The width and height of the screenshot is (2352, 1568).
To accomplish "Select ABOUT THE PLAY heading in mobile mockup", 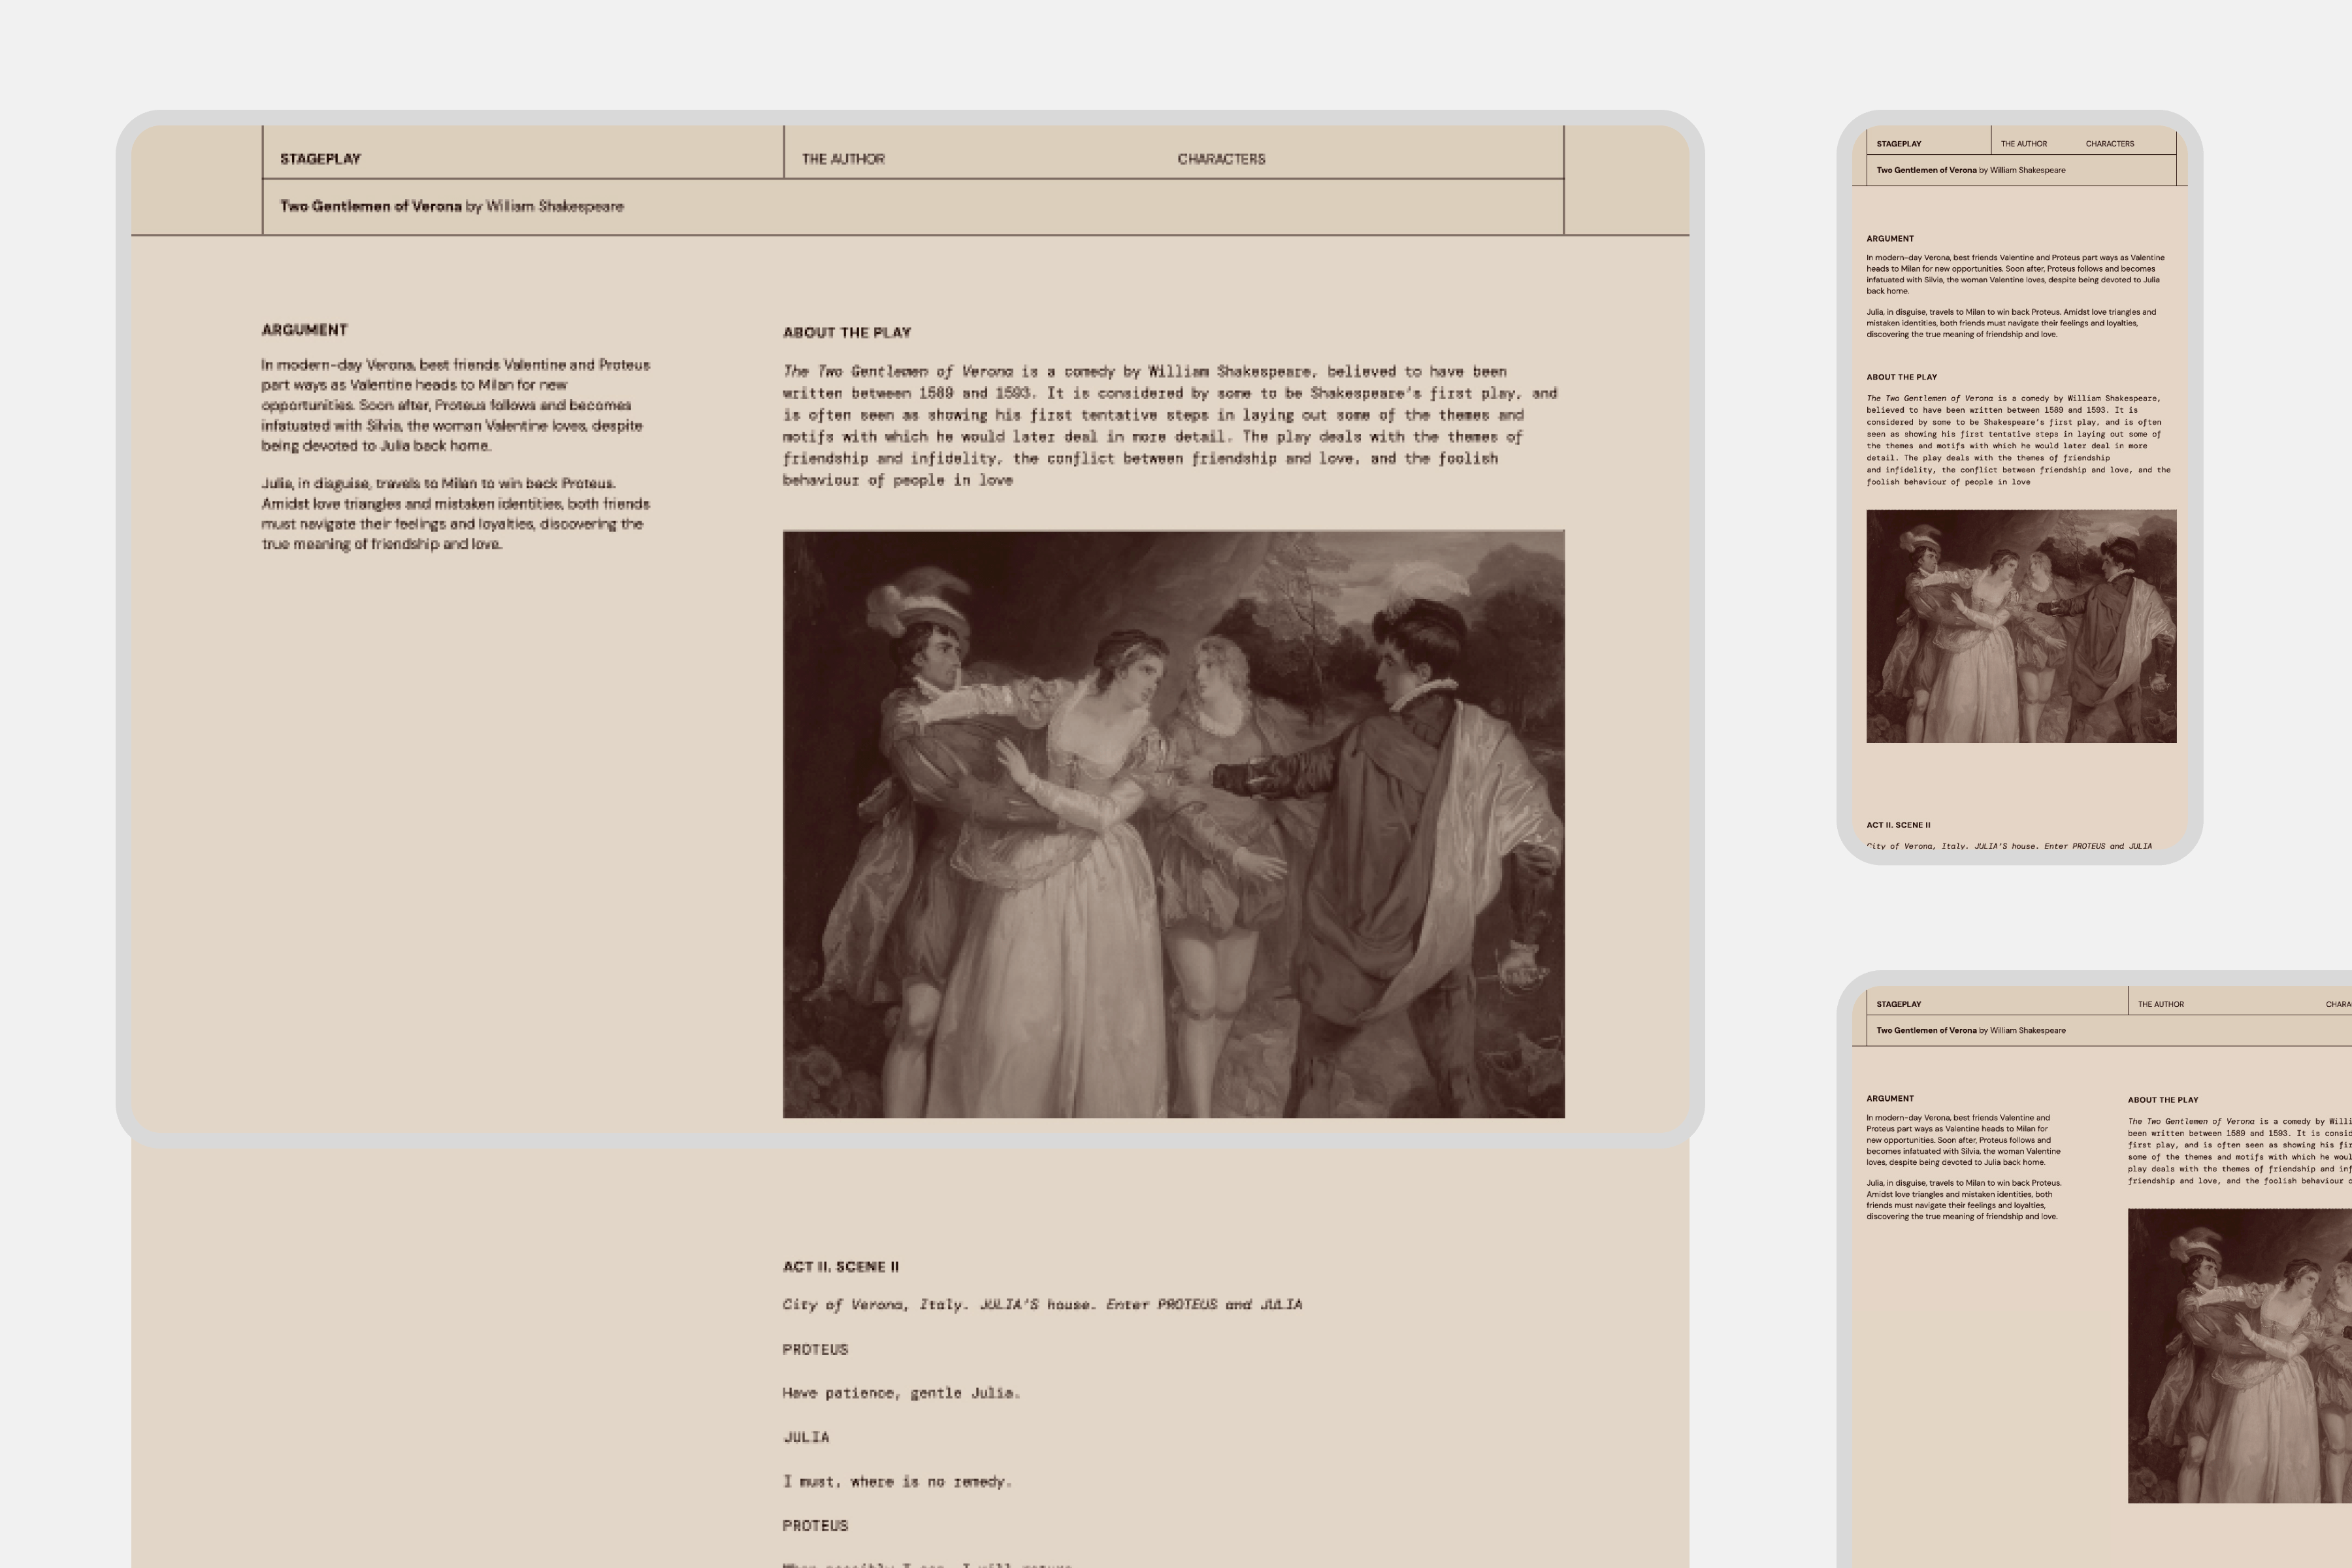I will [1901, 377].
